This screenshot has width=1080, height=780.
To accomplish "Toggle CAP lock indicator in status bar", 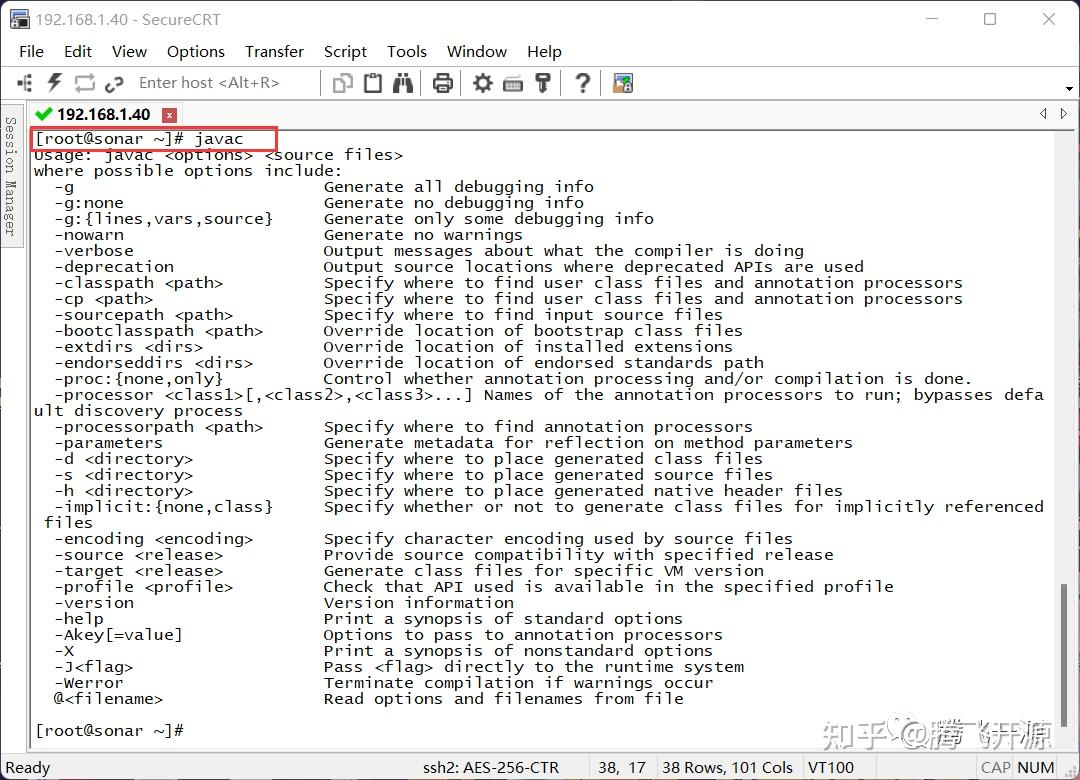I will tap(995, 767).
